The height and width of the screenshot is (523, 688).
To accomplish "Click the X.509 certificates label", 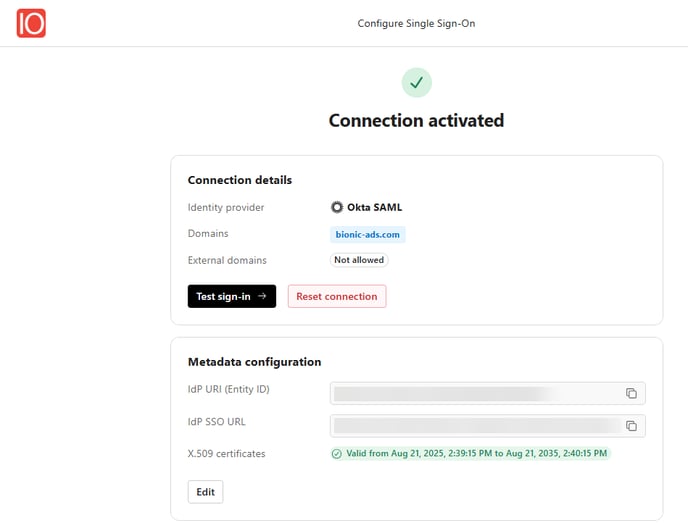I will click(x=226, y=454).
